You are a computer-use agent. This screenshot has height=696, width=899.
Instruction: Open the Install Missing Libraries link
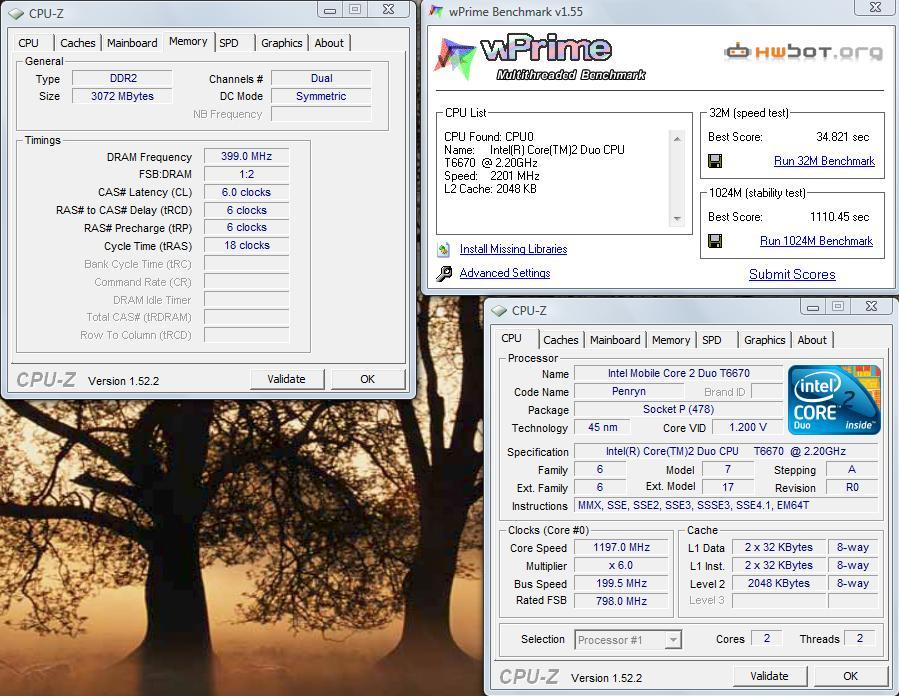point(513,249)
